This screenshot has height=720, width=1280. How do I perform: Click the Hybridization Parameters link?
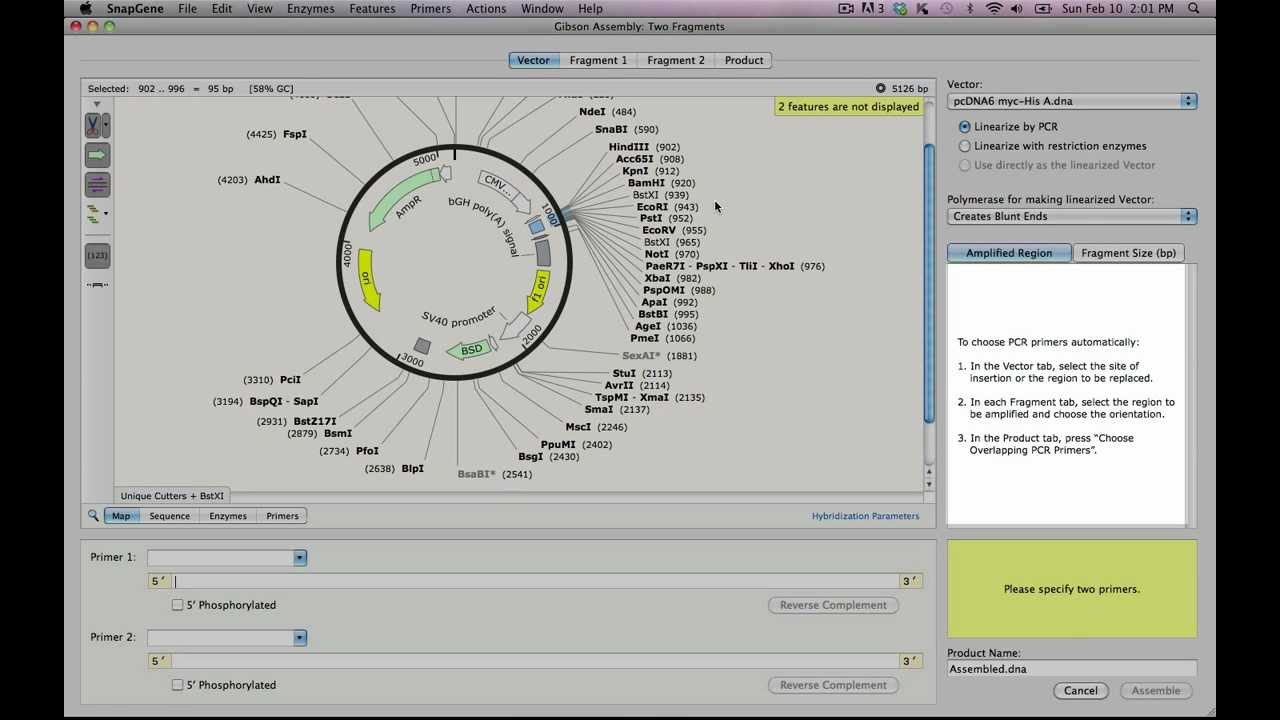[865, 516]
